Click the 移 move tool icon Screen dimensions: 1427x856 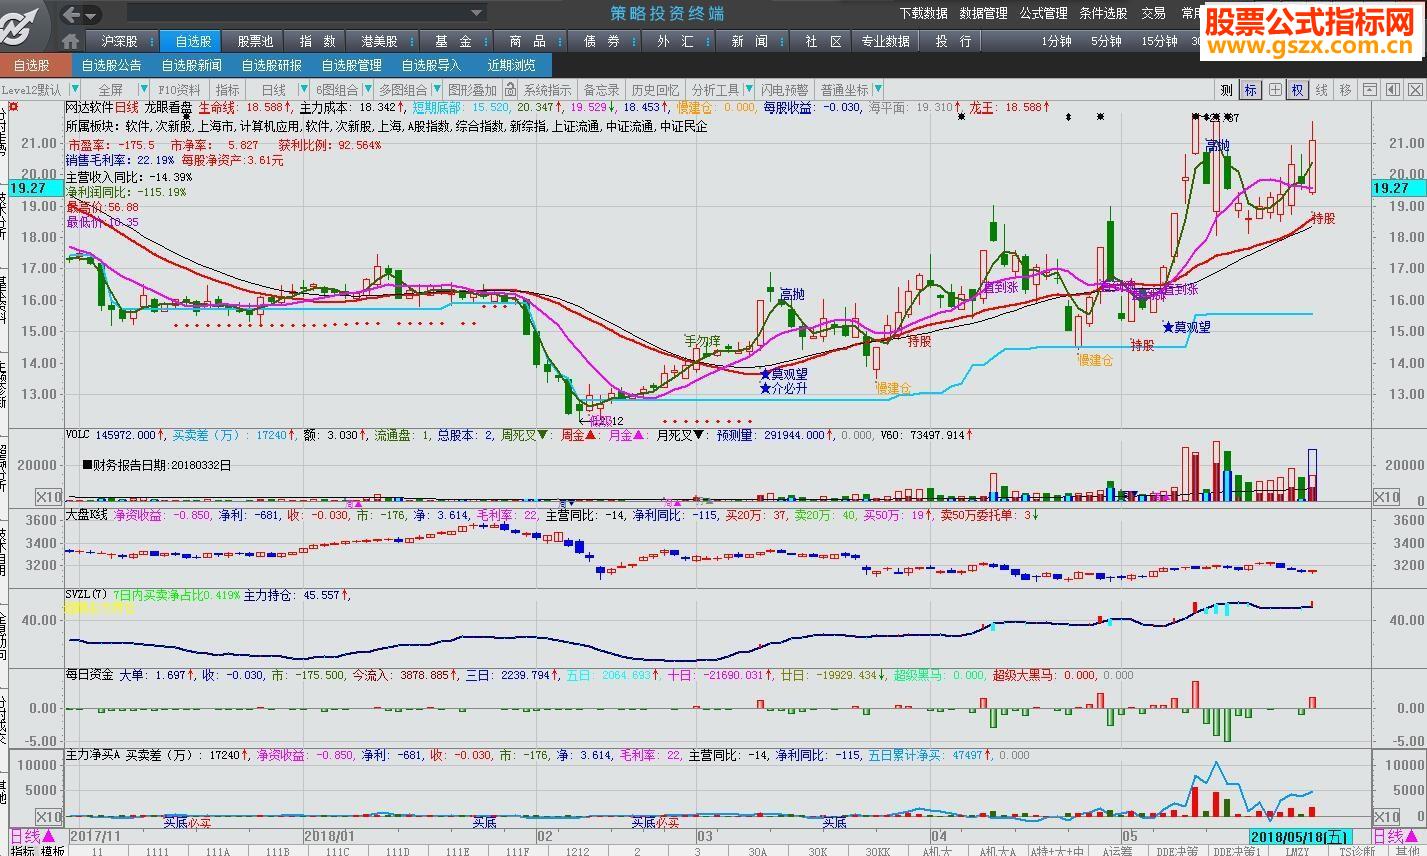pos(1345,90)
